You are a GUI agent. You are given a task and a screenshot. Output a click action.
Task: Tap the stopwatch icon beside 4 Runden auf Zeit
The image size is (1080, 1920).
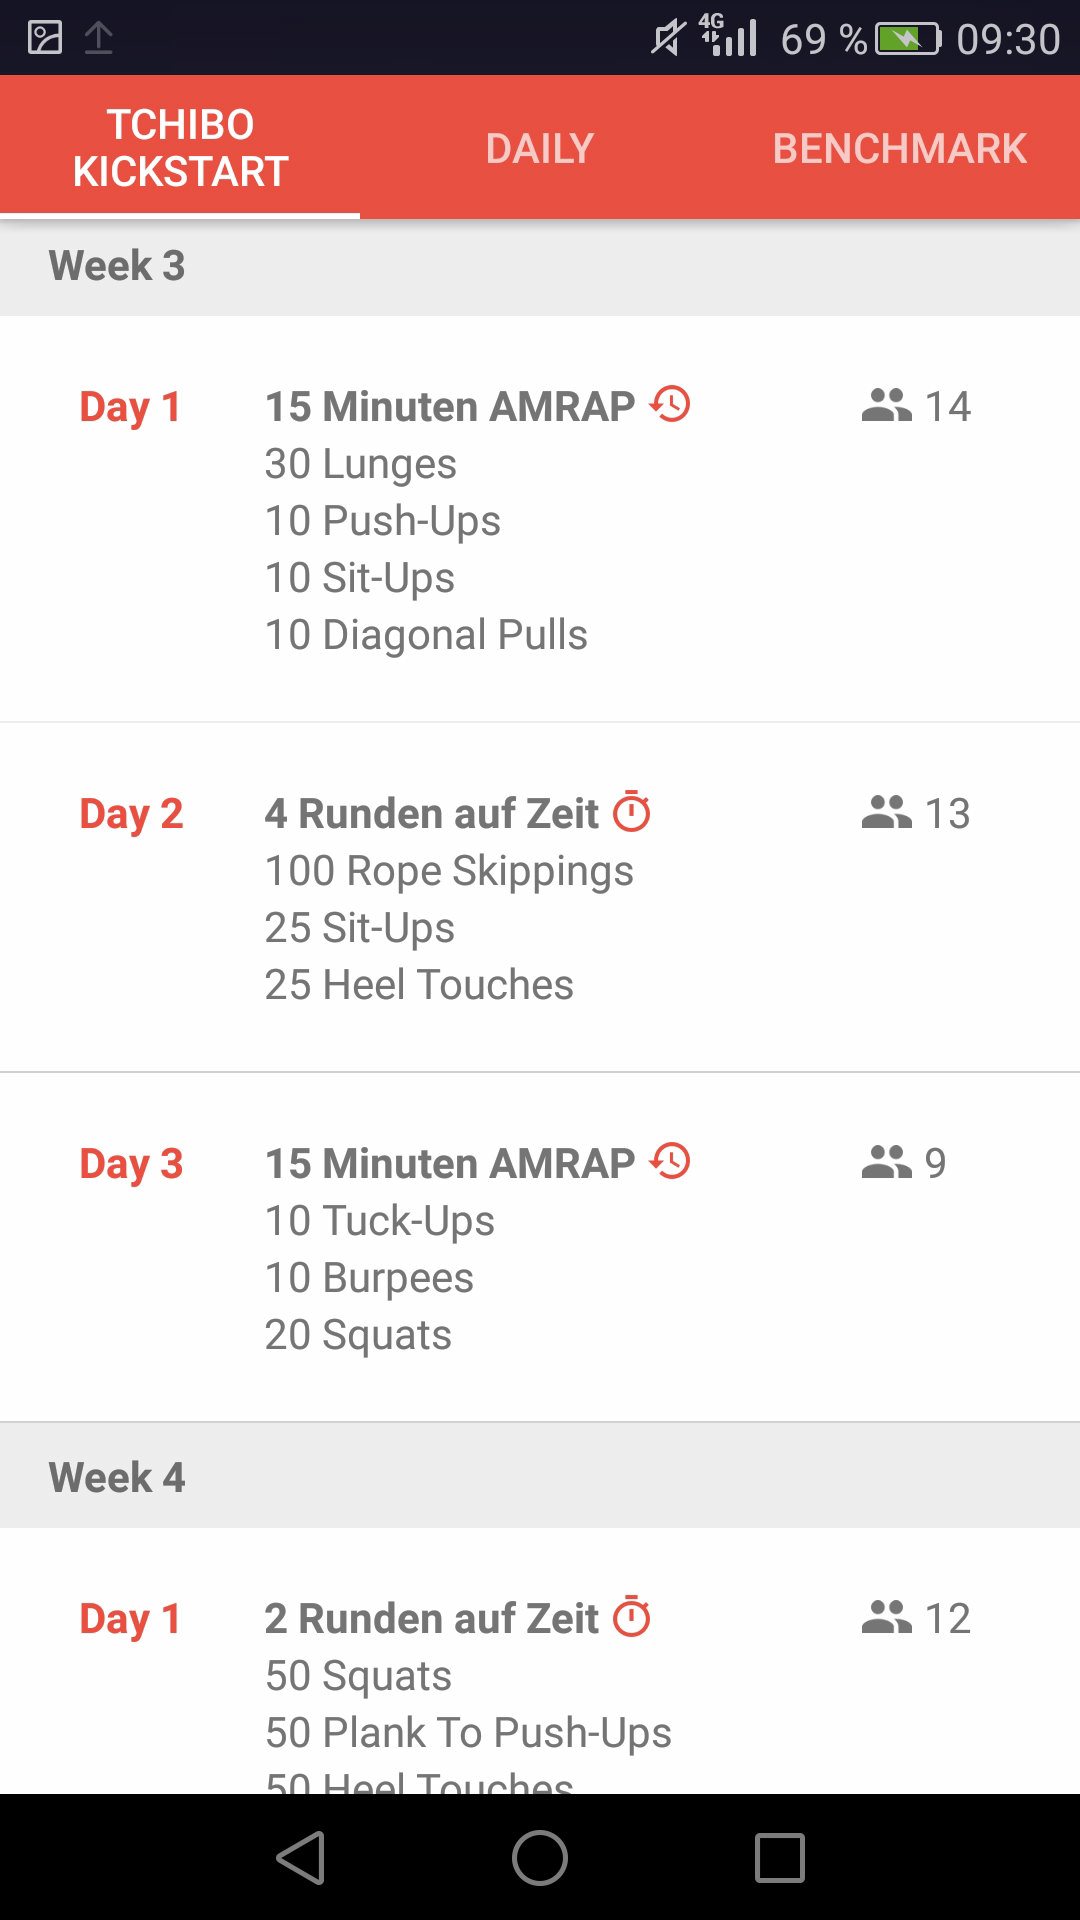pos(631,812)
